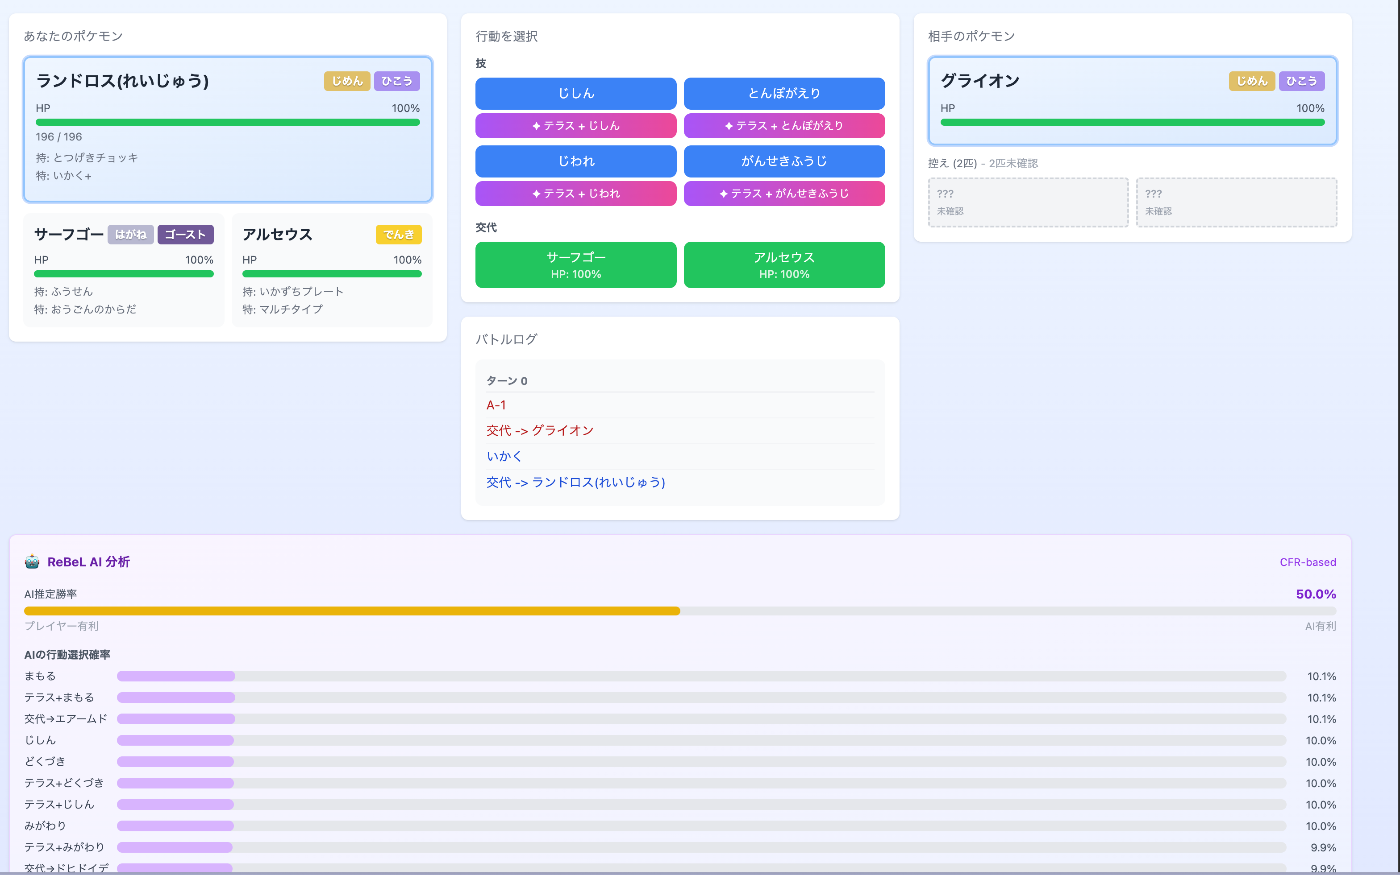
Task: Use テラス + とんぼがえり
Action: (x=784, y=126)
